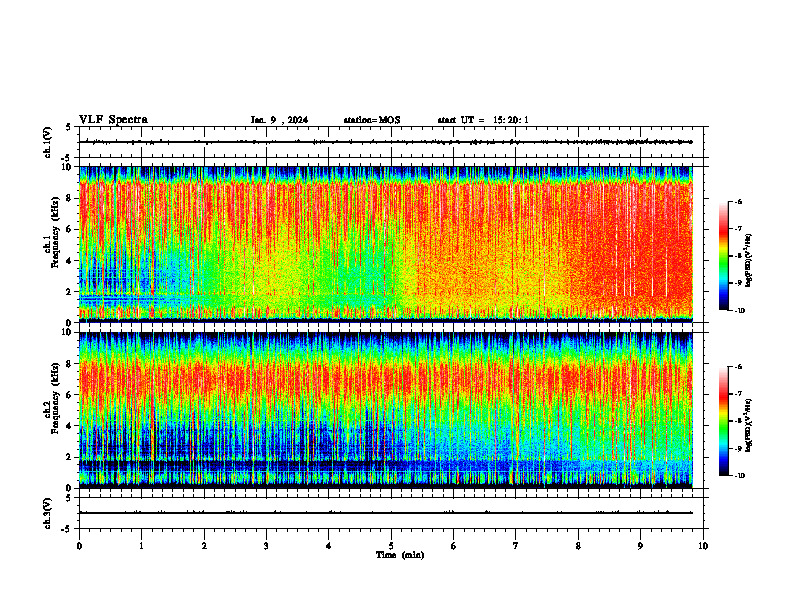Click the time-axis tick label "4"

pyautogui.click(x=329, y=546)
